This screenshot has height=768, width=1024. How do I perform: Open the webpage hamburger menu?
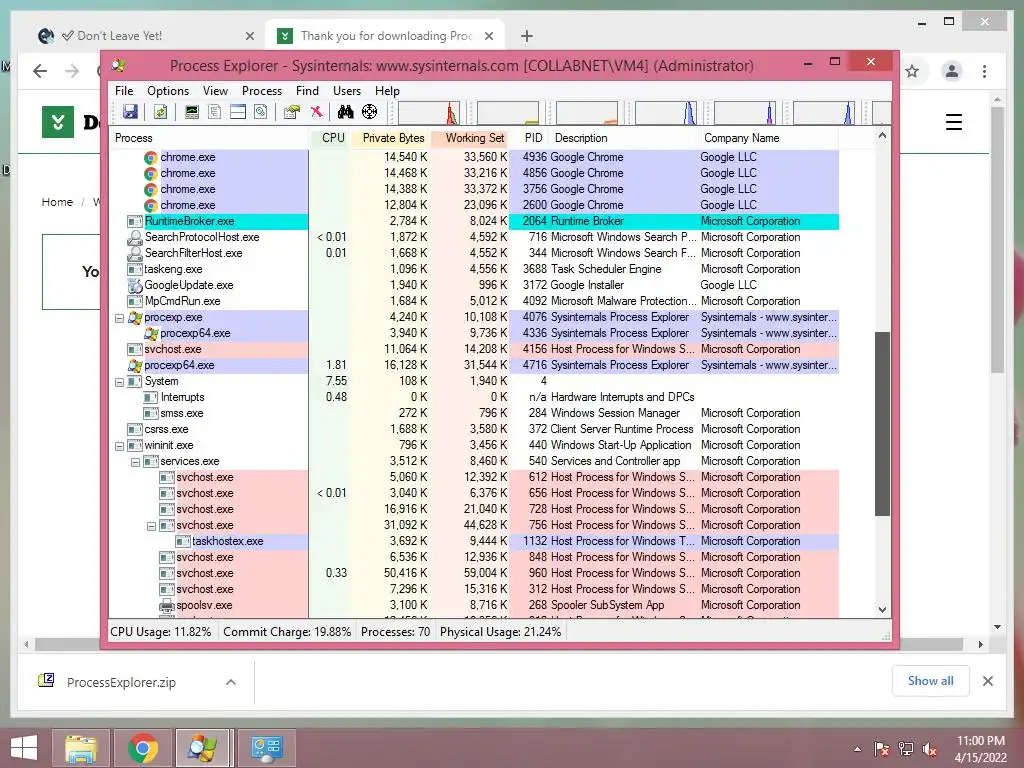tap(953, 122)
